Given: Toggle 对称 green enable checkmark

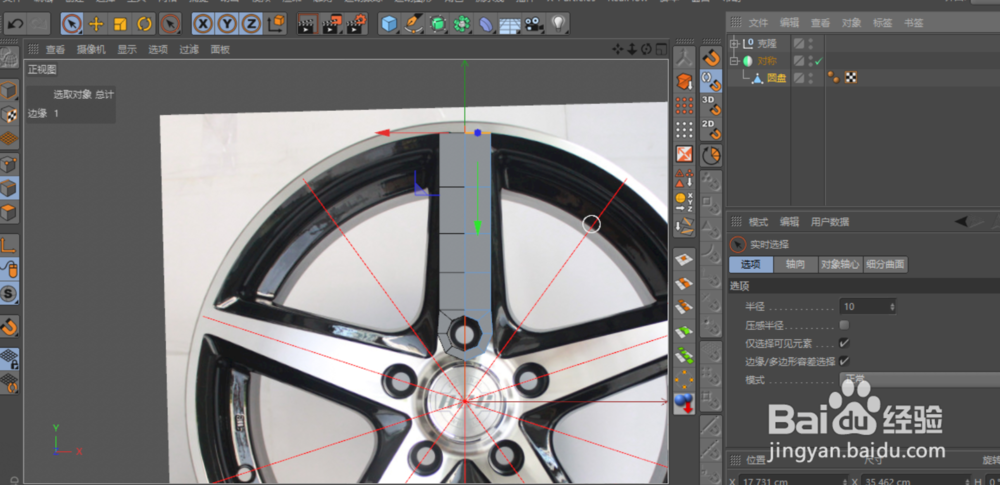Looking at the screenshot, I should tap(819, 61).
